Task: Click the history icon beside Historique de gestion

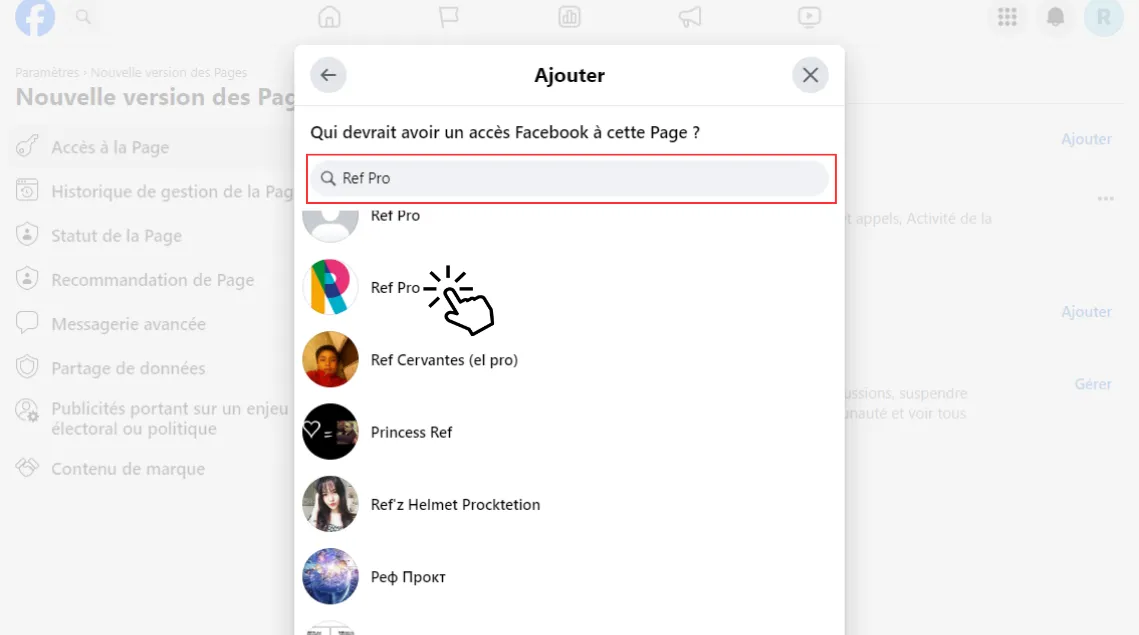Action: 27,190
